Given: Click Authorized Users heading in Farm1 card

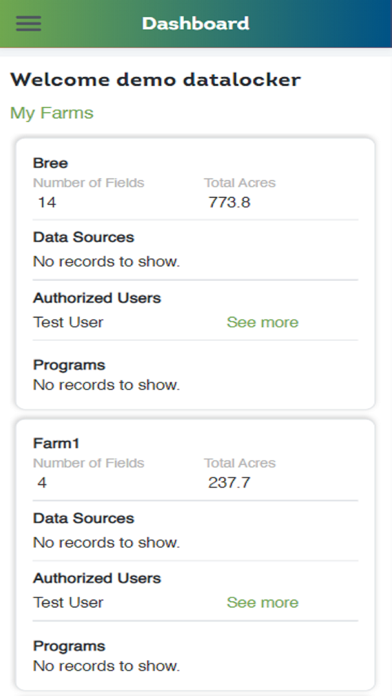Looking at the screenshot, I should click(97, 578).
